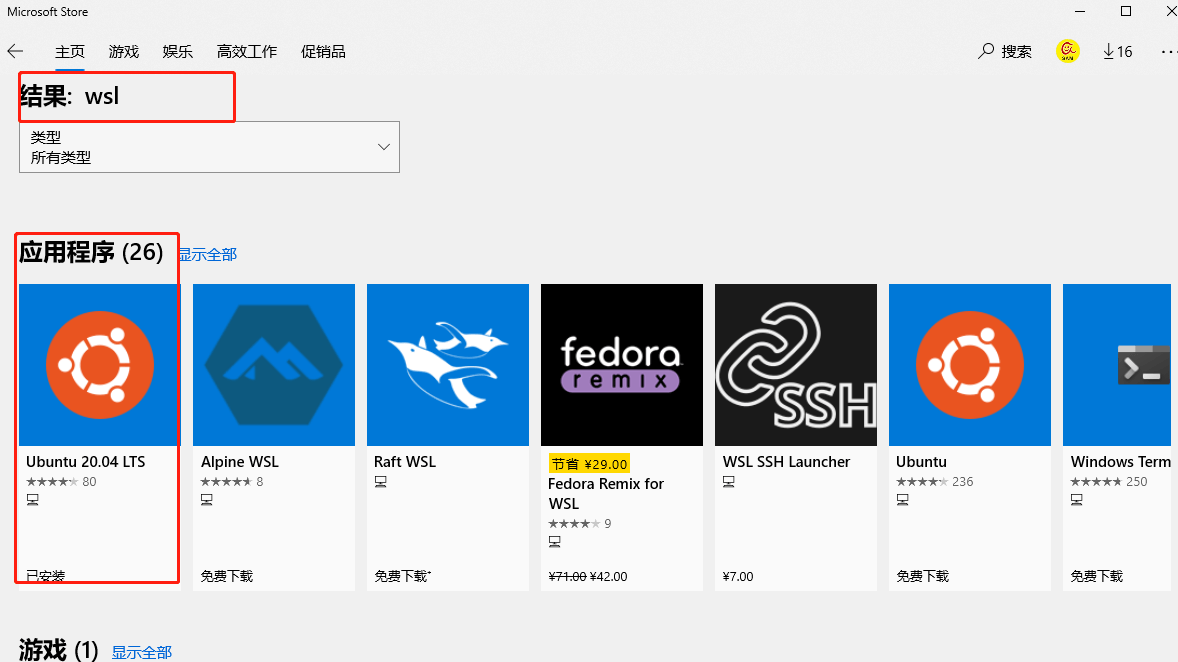Click the Windows Terminal star rating
The image size is (1178, 662).
(1096, 482)
